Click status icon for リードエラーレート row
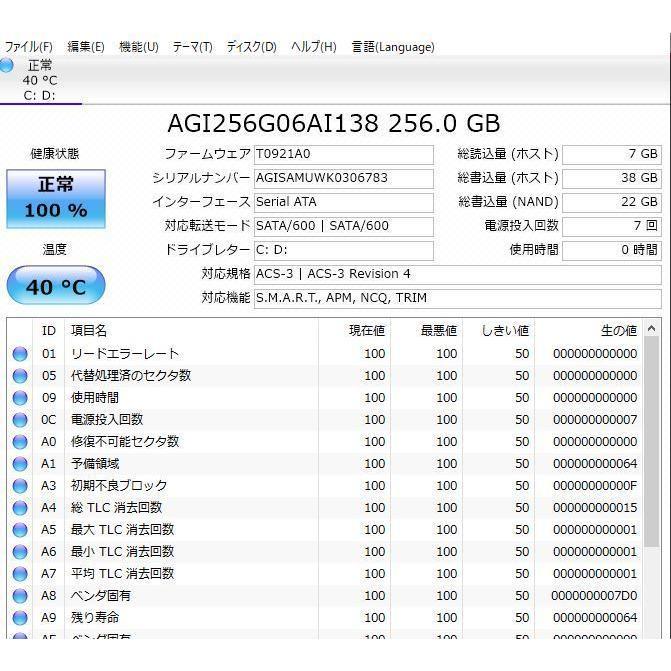This screenshot has width=671, height=671. 20,354
